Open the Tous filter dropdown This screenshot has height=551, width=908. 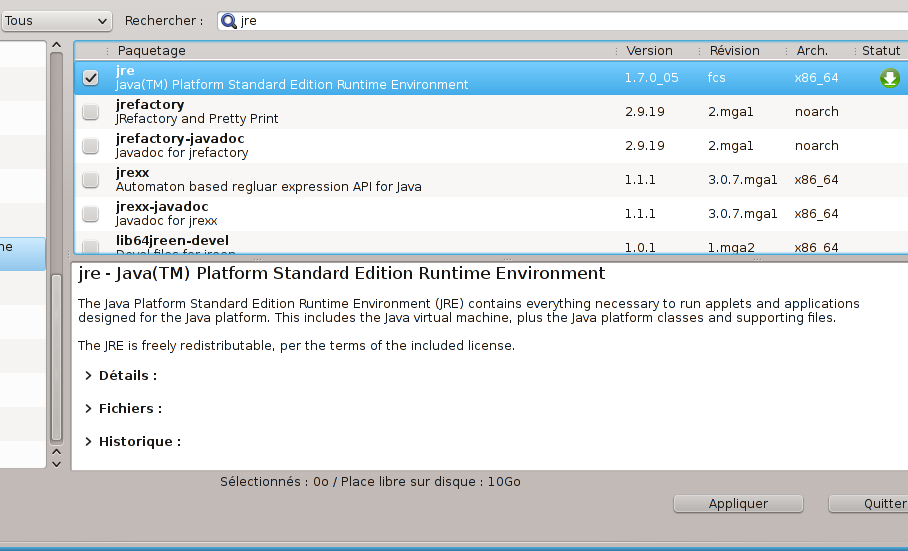coord(56,21)
